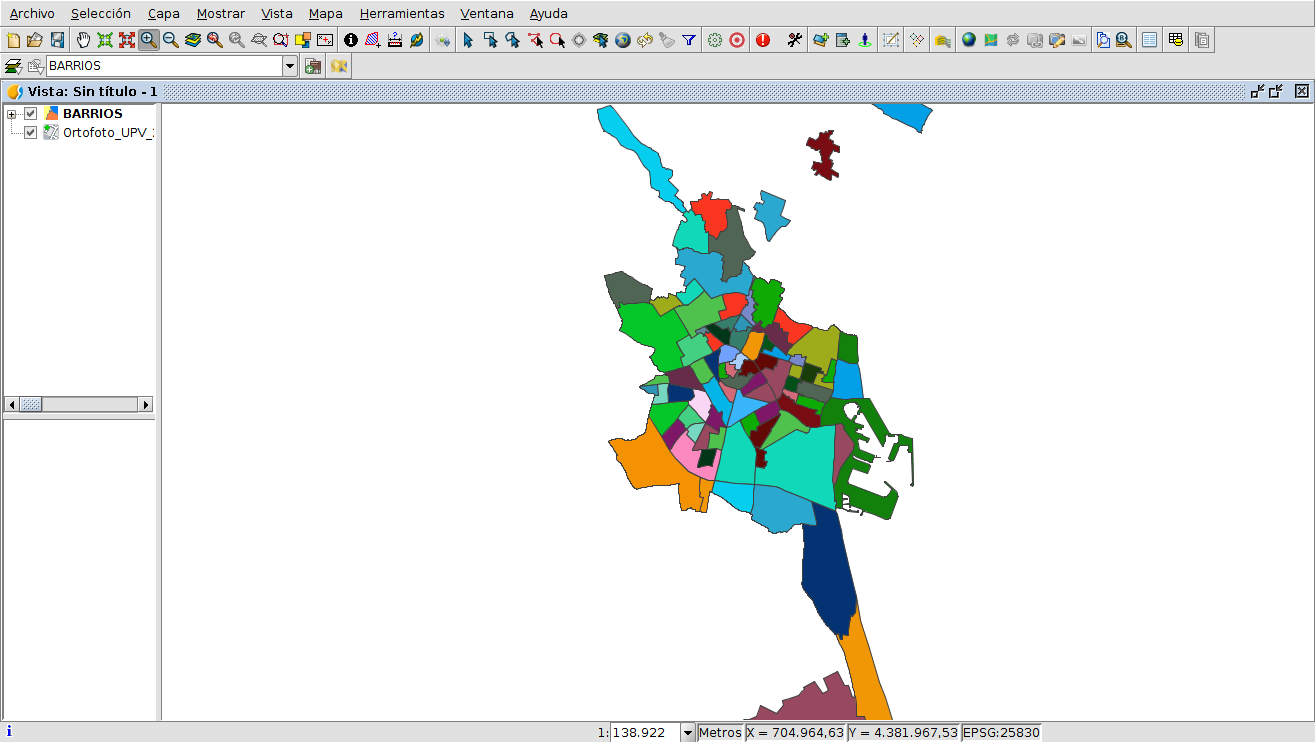Click the Information query tool icon
This screenshot has width=1315, height=742.
click(x=351, y=40)
